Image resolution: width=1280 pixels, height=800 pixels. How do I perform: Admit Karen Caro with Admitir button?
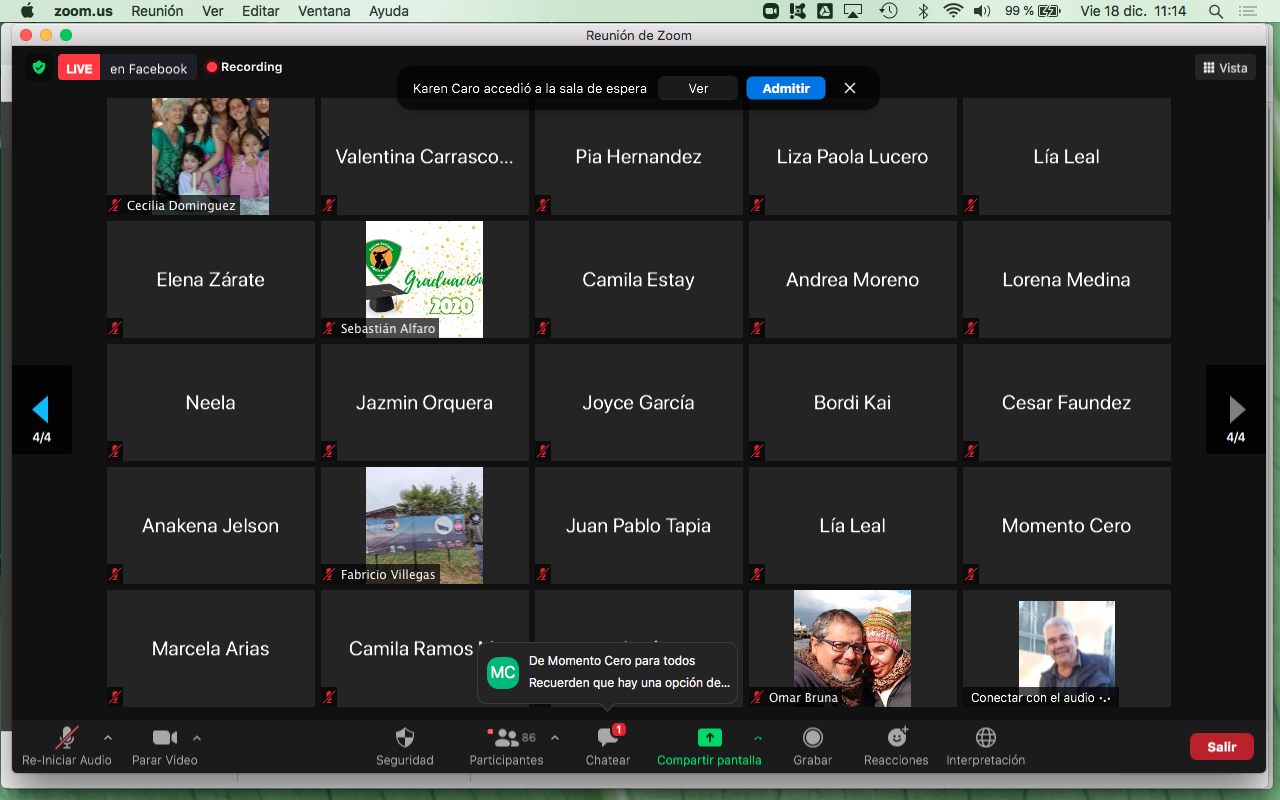[x=785, y=88]
